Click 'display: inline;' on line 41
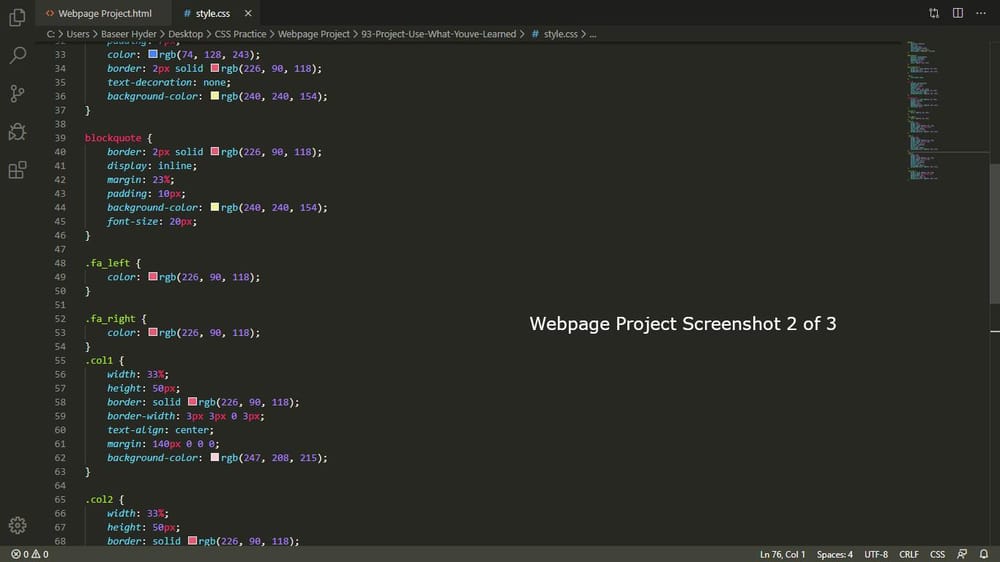1000x562 pixels. coord(152,165)
